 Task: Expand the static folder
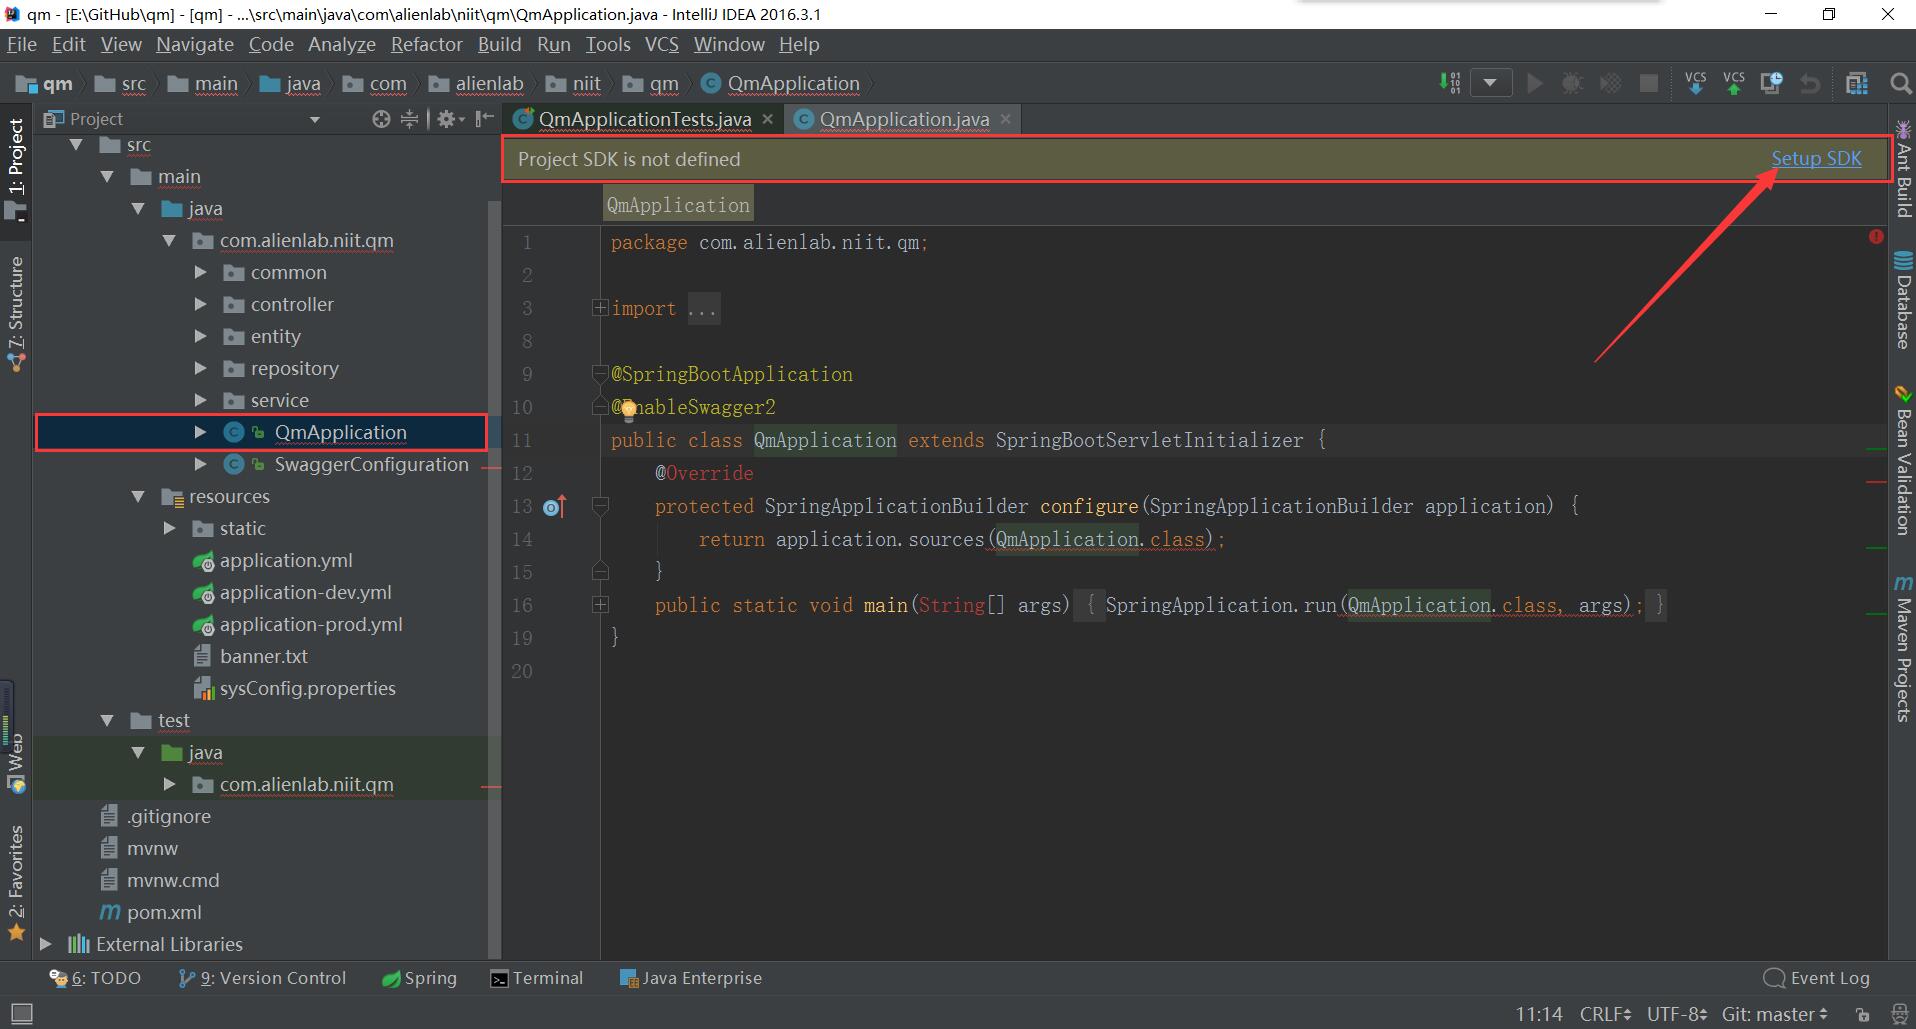pyautogui.click(x=169, y=528)
